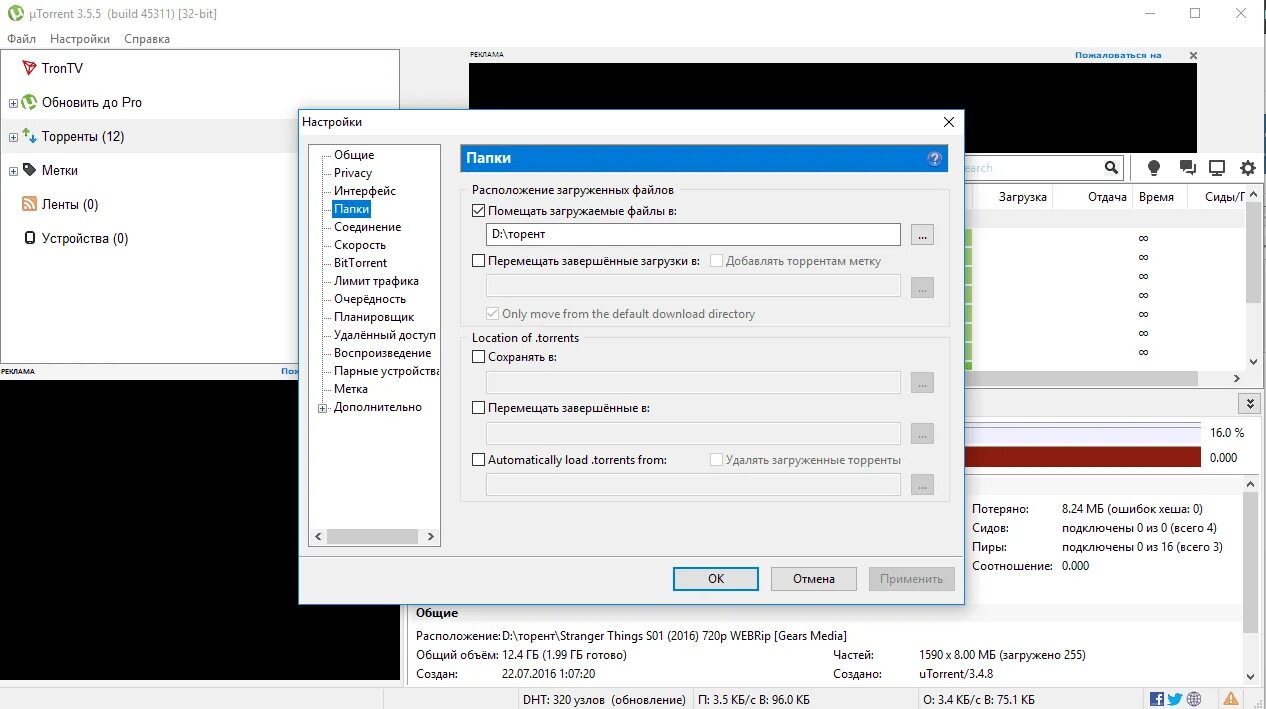1266x709 pixels.
Task: Expand the Торренты (12) tree node
Action: coord(13,137)
